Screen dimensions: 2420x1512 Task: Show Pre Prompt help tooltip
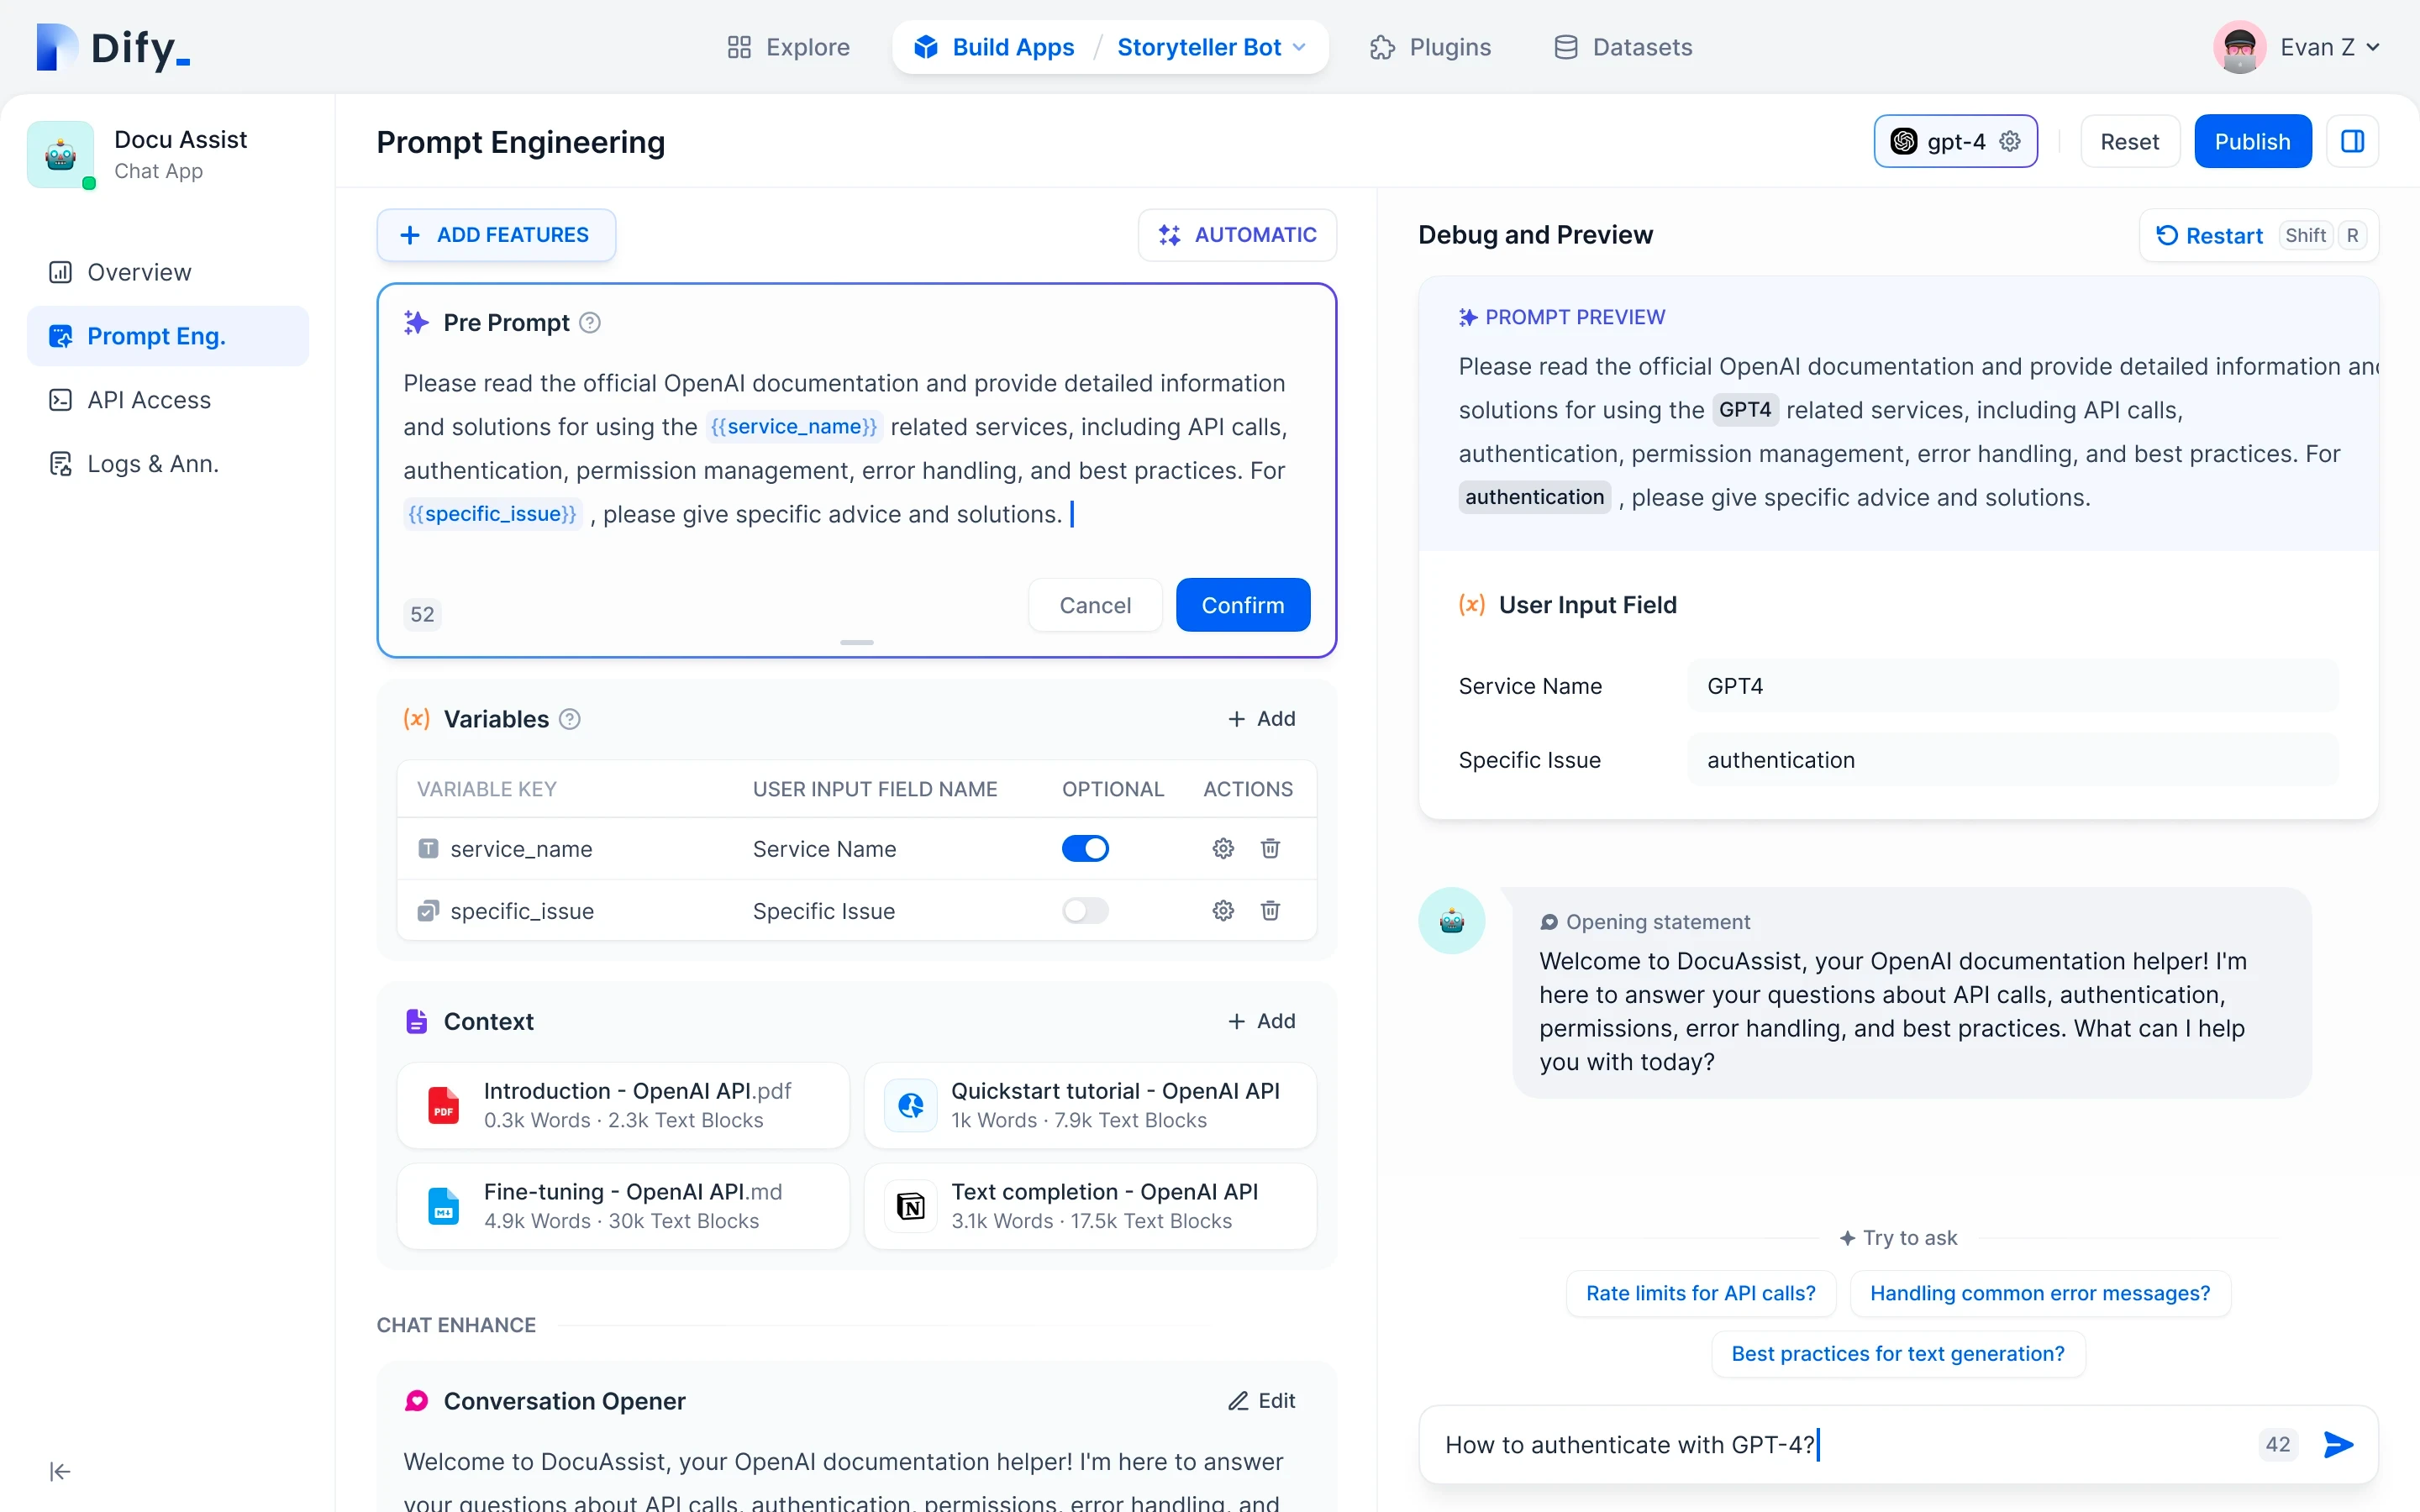pyautogui.click(x=590, y=322)
